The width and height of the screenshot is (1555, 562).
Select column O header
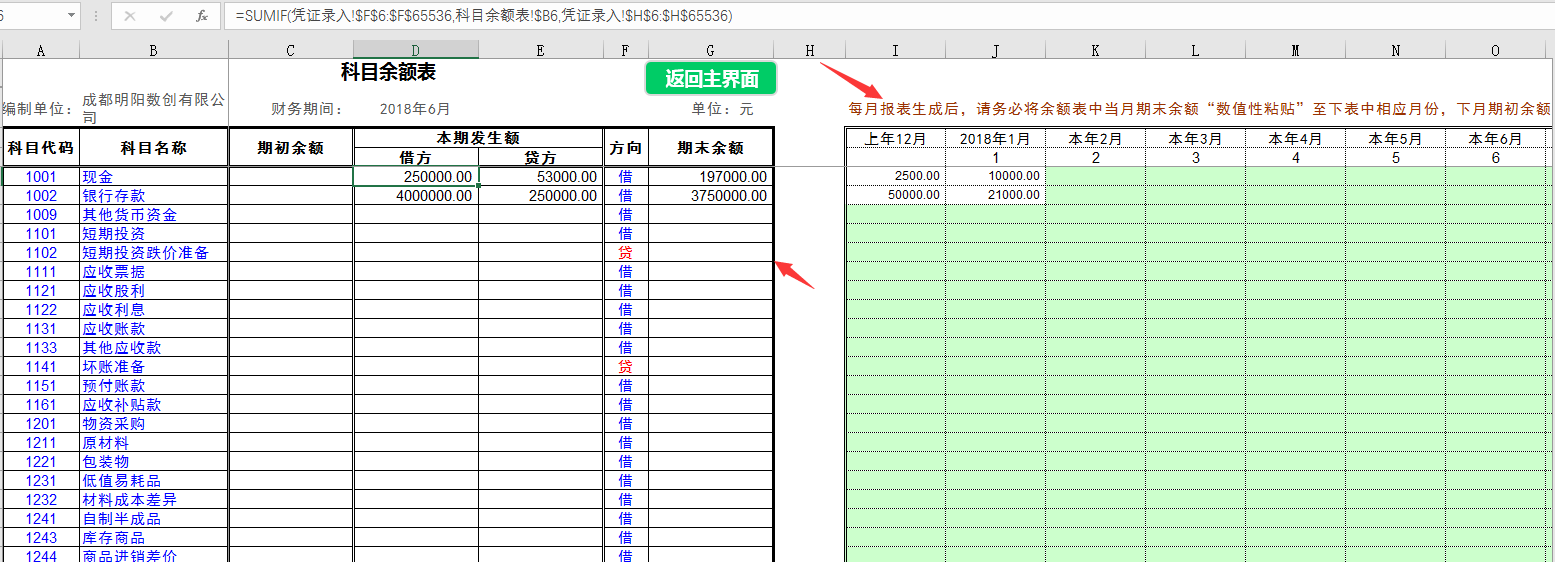pyautogui.click(x=1495, y=50)
